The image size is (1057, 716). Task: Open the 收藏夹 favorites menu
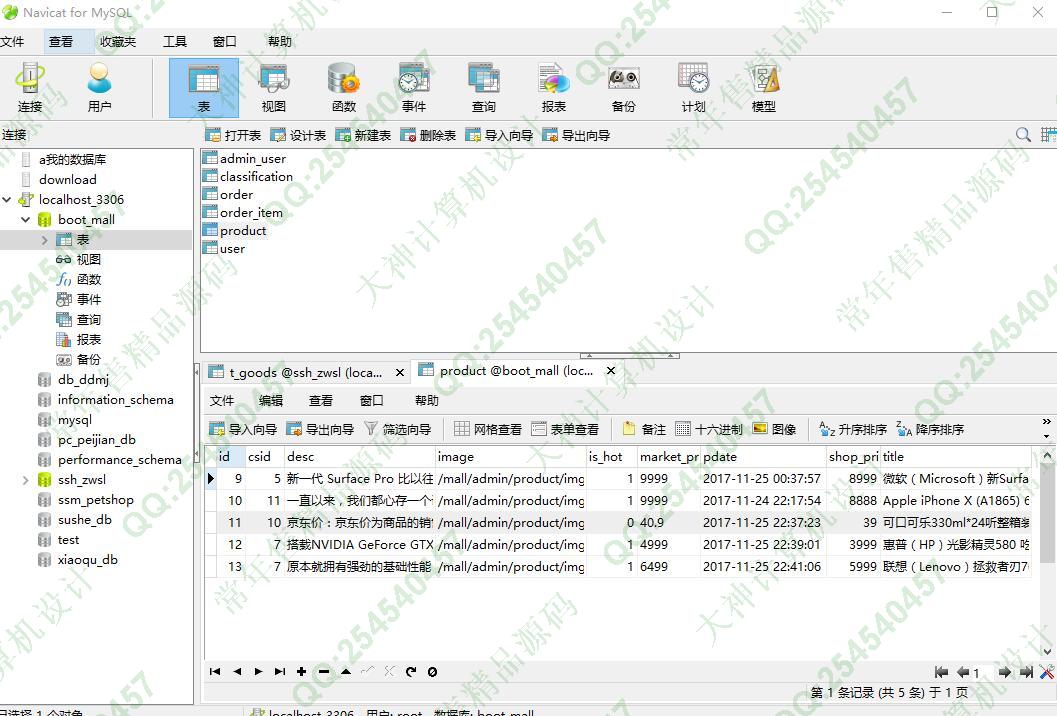(118, 42)
